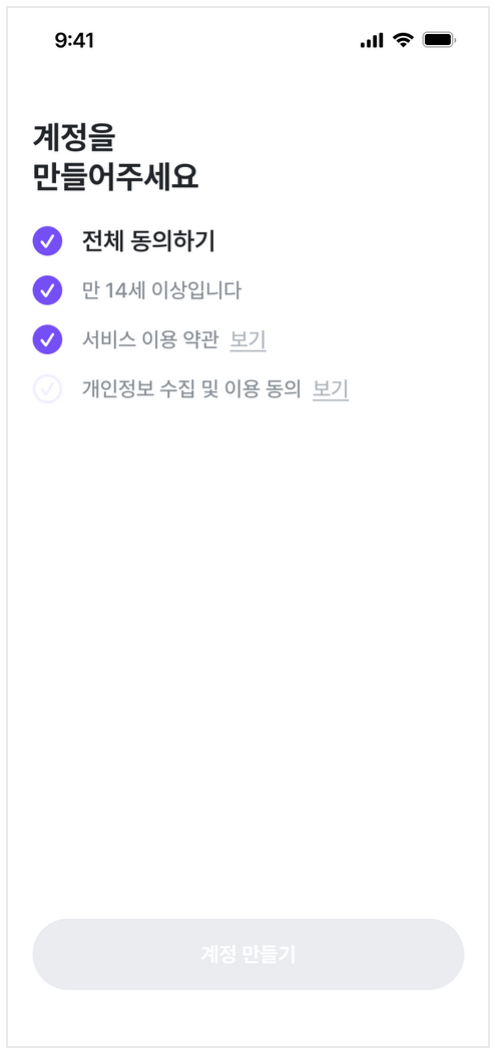Screen dimensions: 494x1058
Task: Toggle the 서비스 이용 약관 checkmark circle
Action: (47, 340)
